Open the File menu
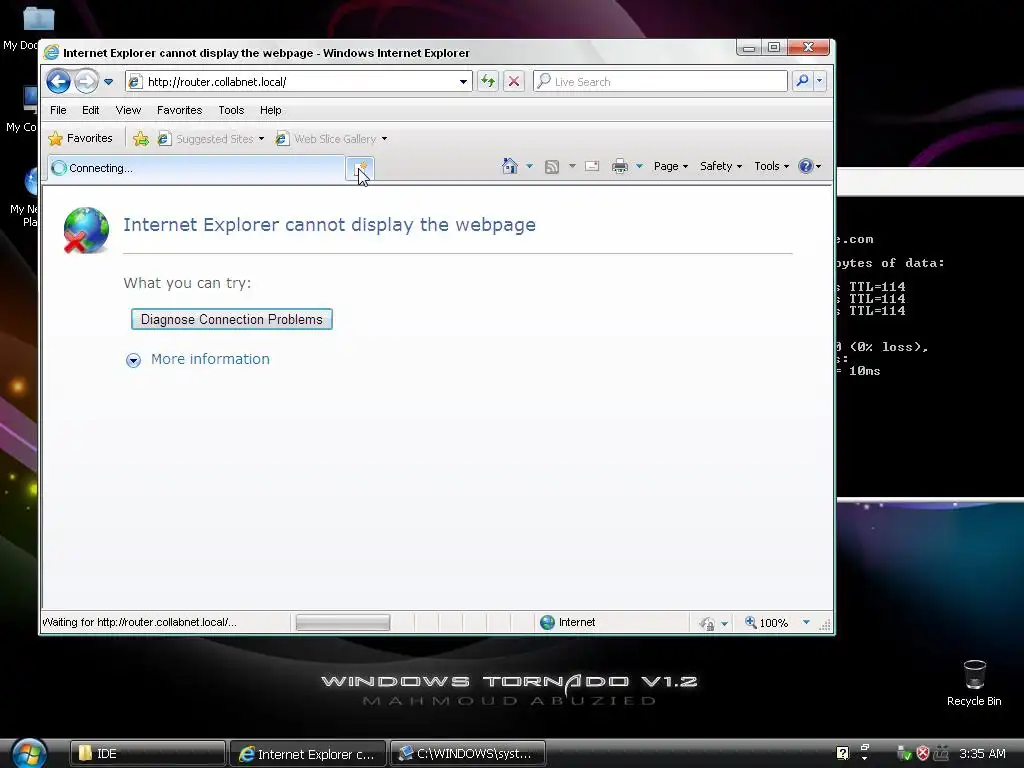 58,110
